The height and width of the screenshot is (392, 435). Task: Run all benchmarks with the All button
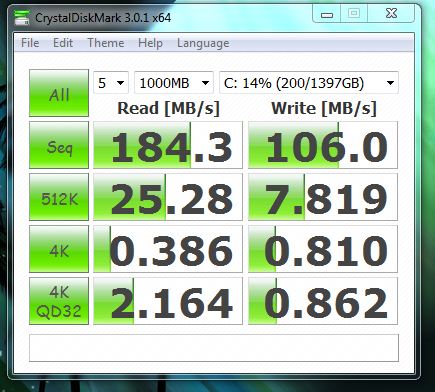point(59,93)
